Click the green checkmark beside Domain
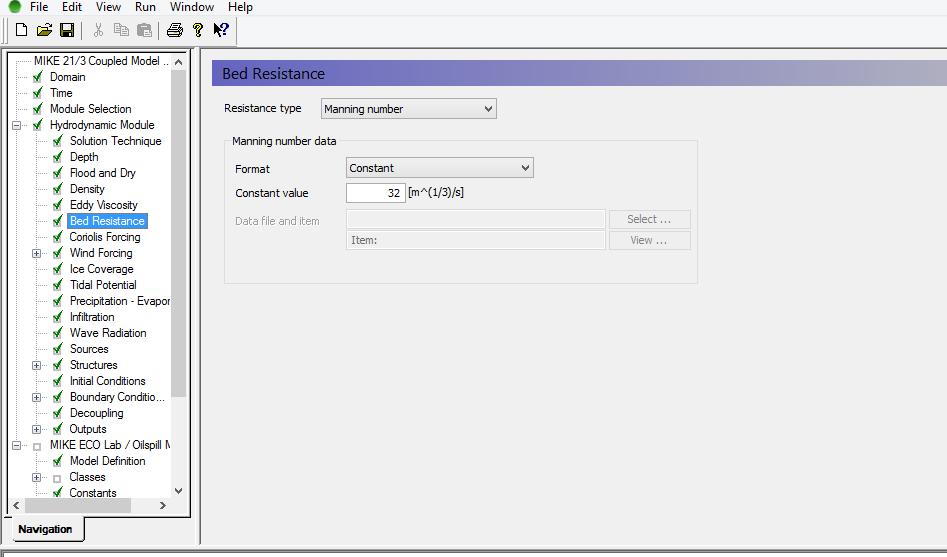The image size is (947, 557). coord(38,77)
